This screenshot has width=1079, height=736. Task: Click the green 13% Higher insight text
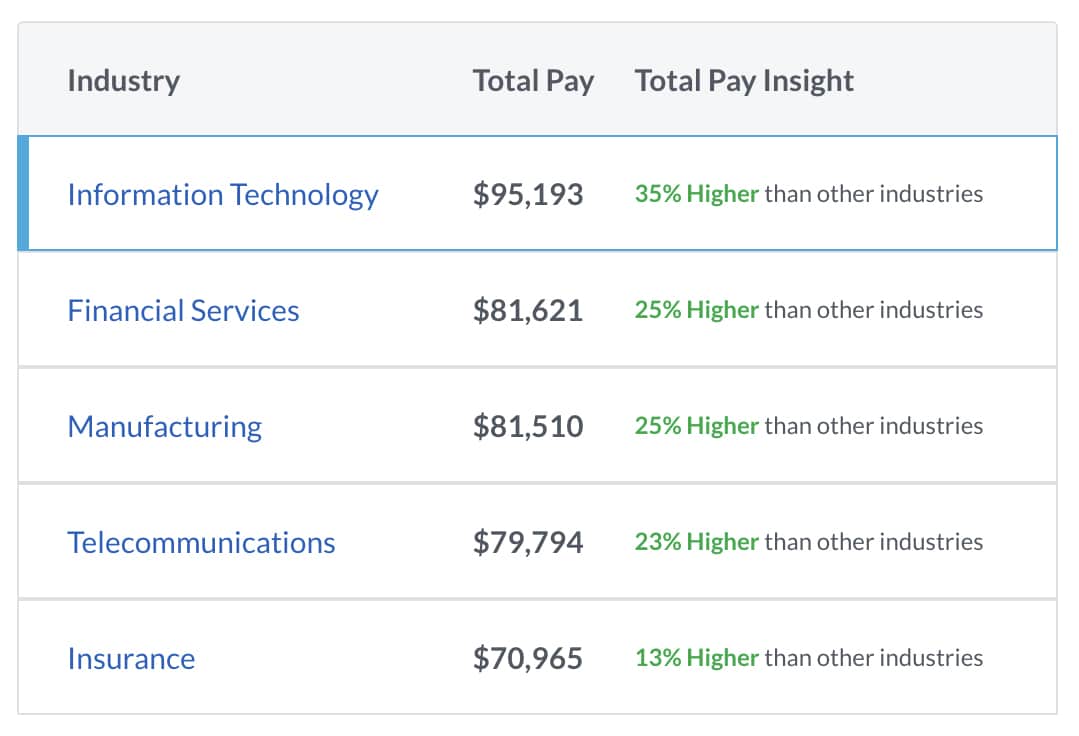point(696,658)
